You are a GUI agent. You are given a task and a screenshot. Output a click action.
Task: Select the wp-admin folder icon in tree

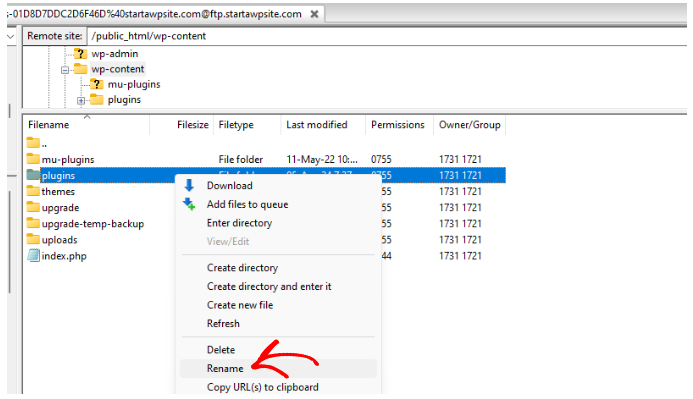tap(80, 54)
